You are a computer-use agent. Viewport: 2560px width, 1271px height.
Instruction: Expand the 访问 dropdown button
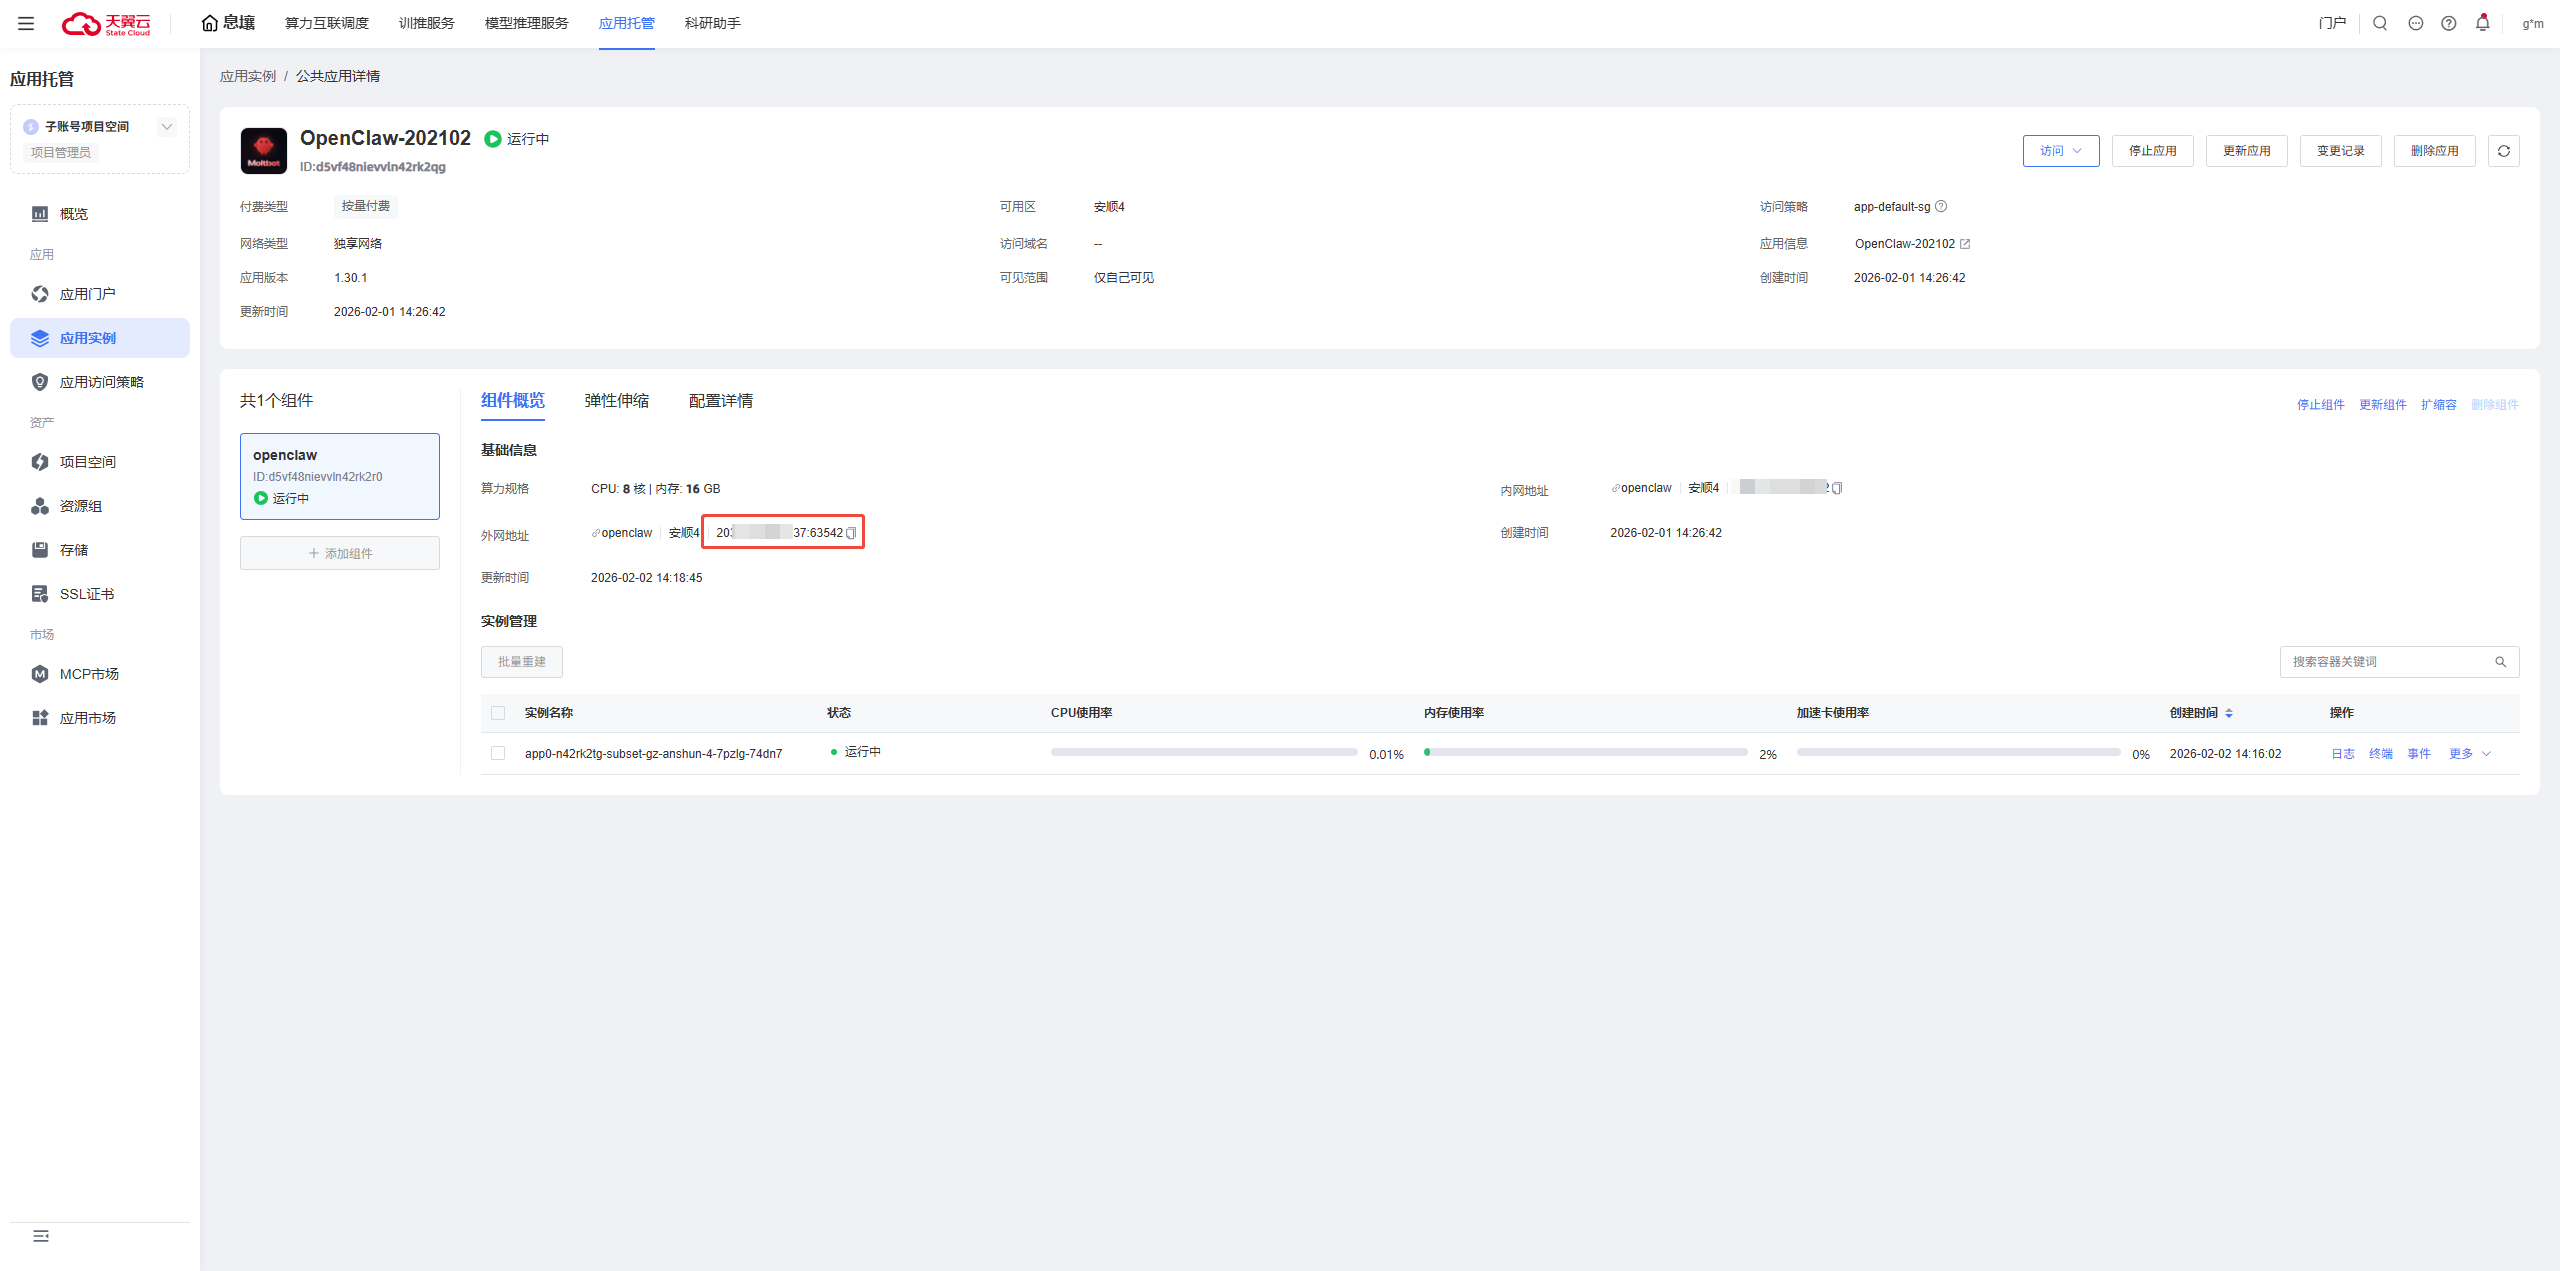click(x=2060, y=151)
